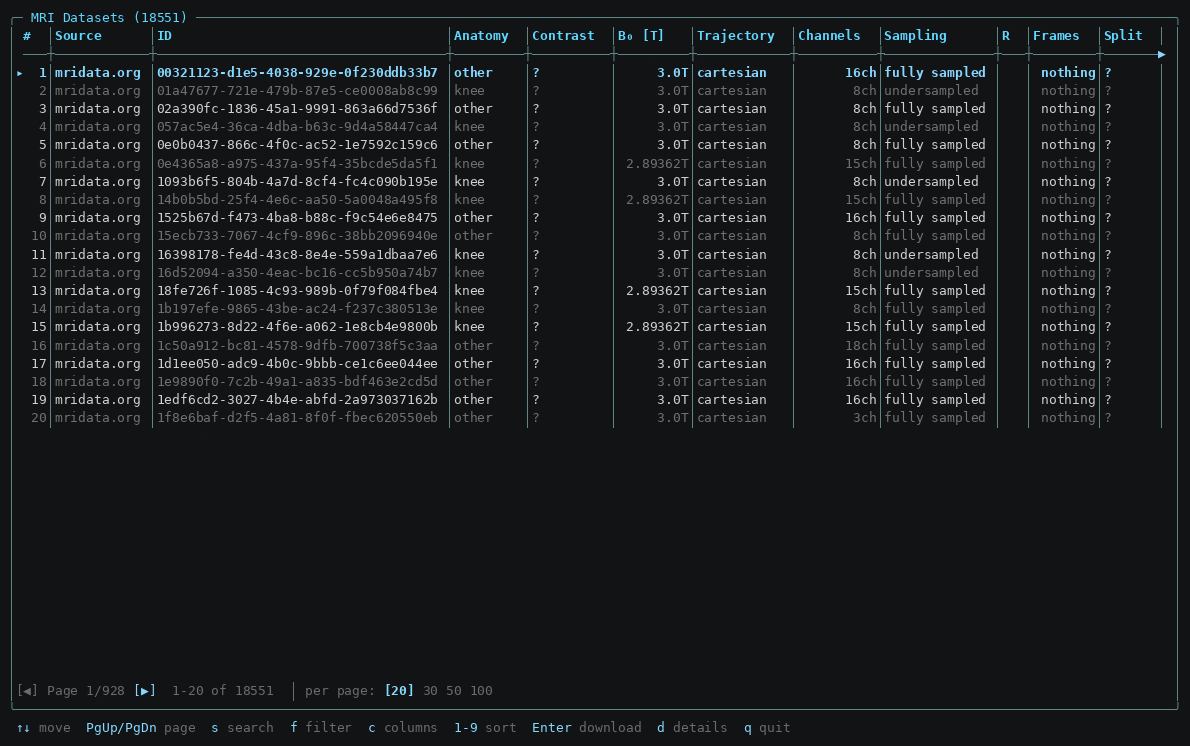Select dataset ID 0e4365a8-a975-437a-95f4-35bcde5da5f1
The width and height of the screenshot is (1190, 746).
pos(298,164)
